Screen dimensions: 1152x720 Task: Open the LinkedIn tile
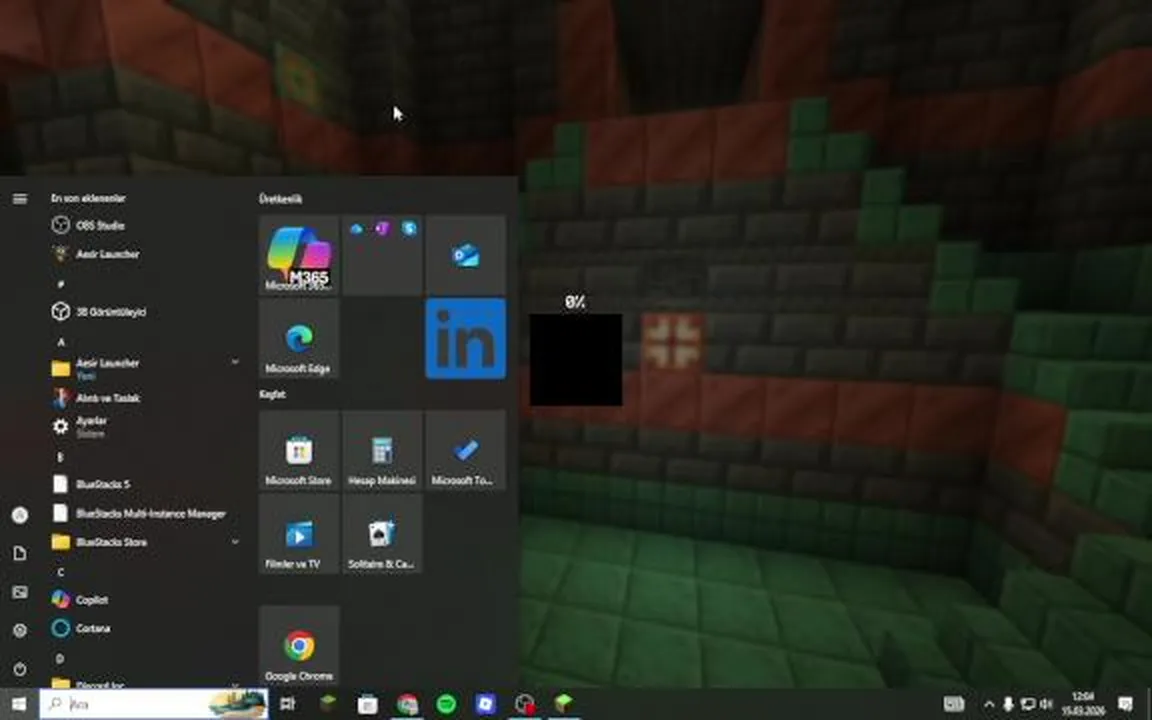click(x=466, y=339)
